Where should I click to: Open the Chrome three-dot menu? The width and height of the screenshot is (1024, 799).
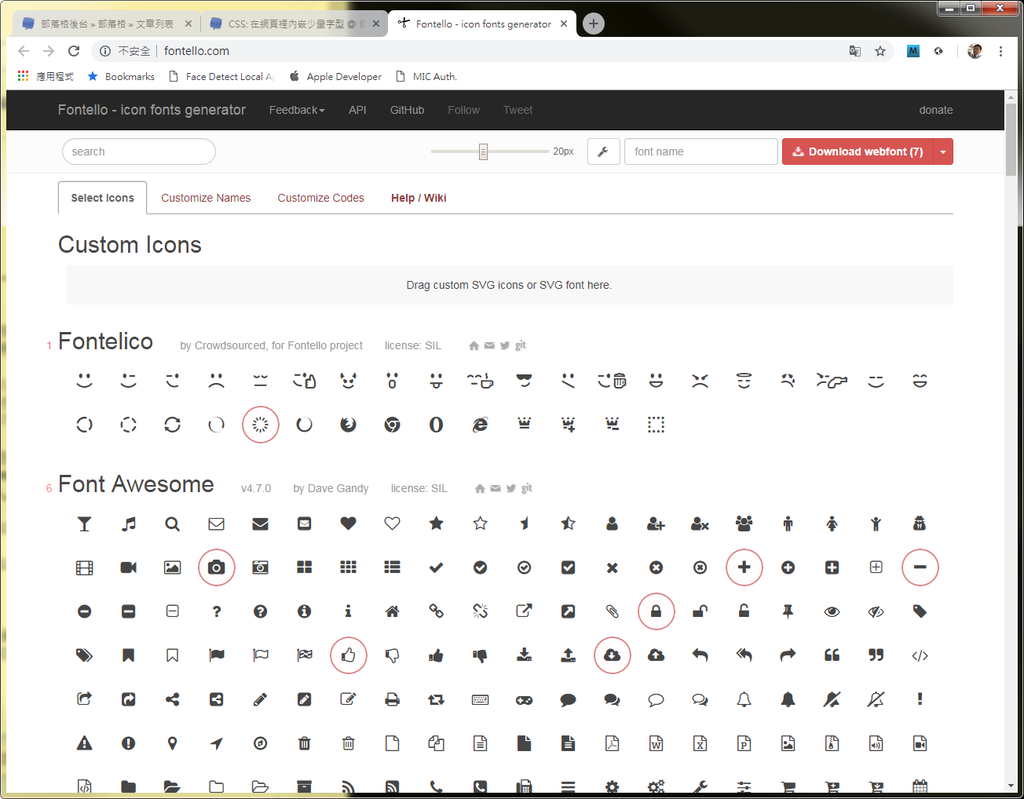(x=1000, y=51)
